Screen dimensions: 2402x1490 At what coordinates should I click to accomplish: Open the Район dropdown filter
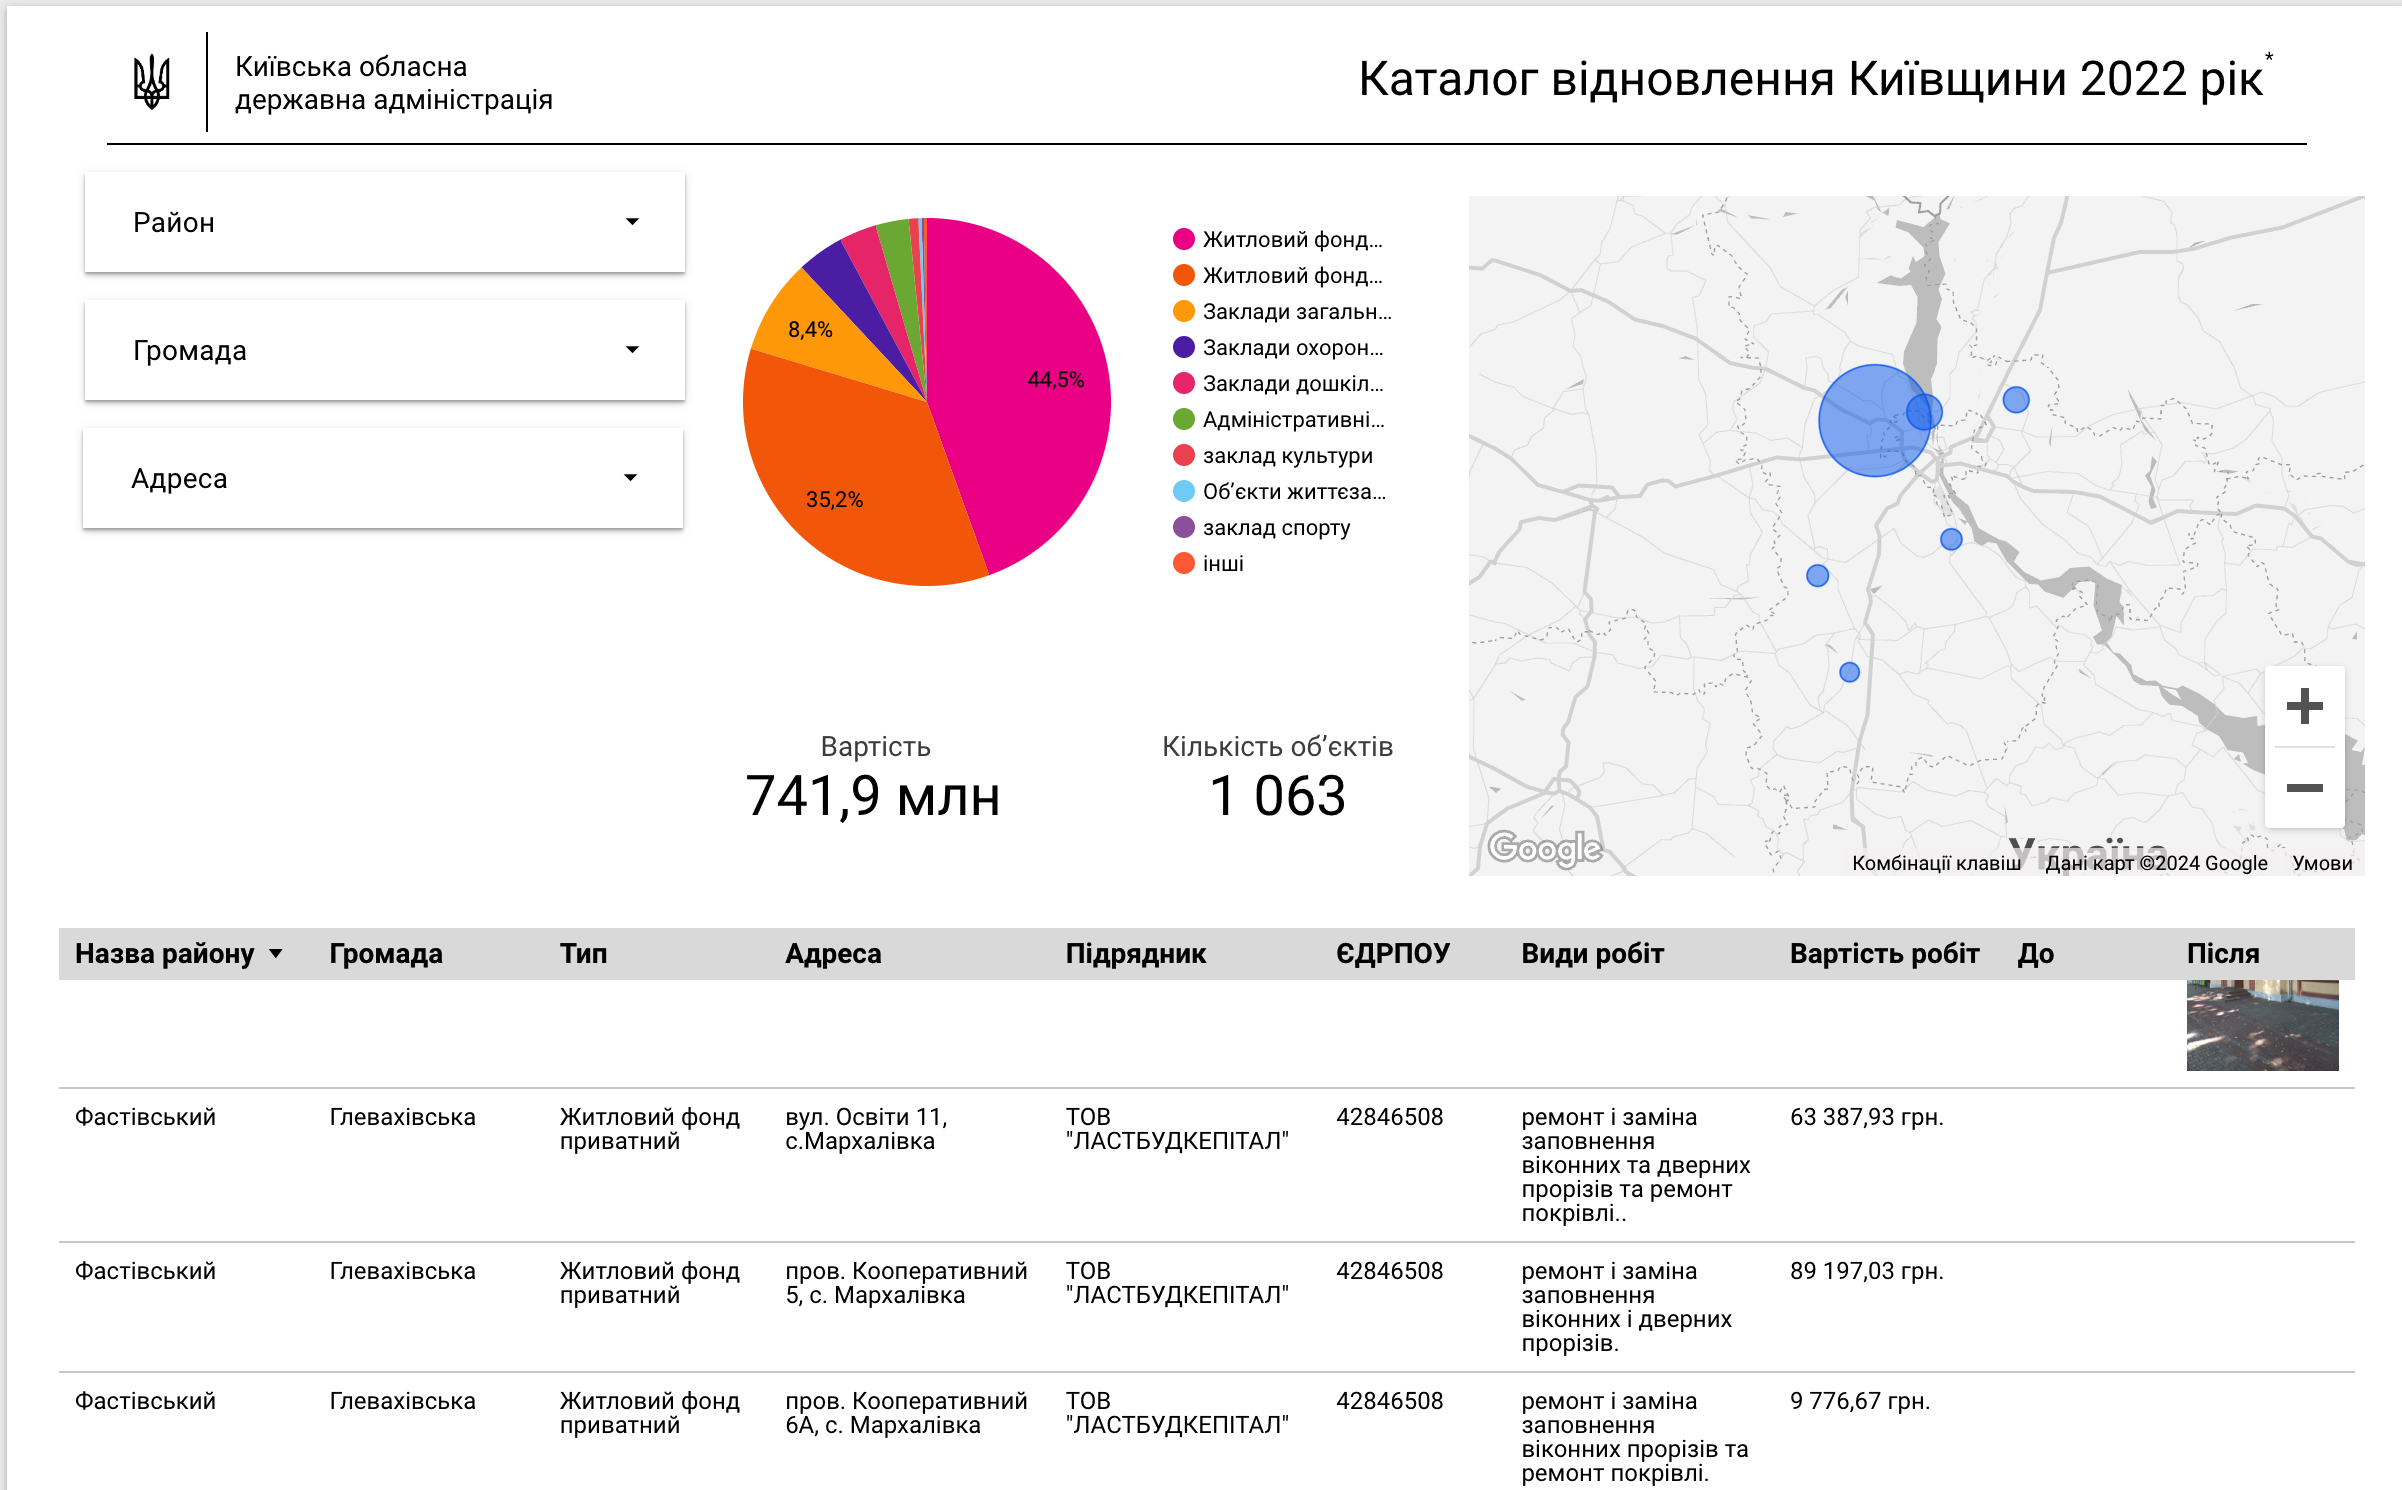[385, 222]
